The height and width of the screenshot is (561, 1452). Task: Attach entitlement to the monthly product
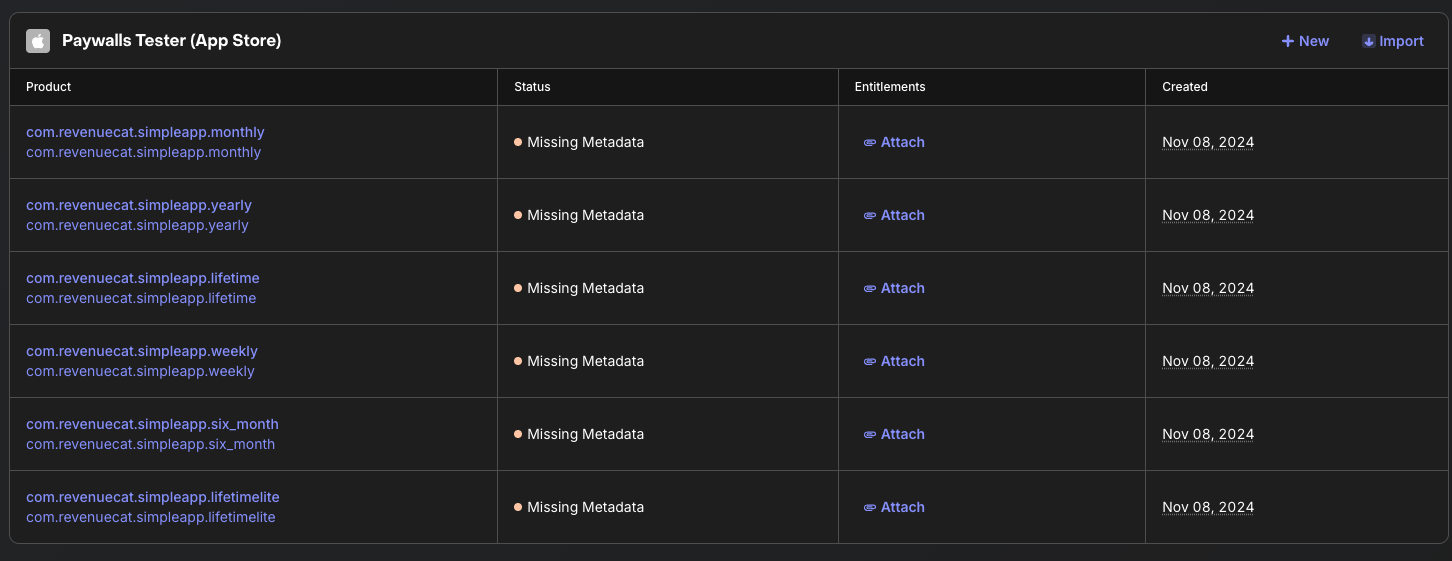point(894,142)
